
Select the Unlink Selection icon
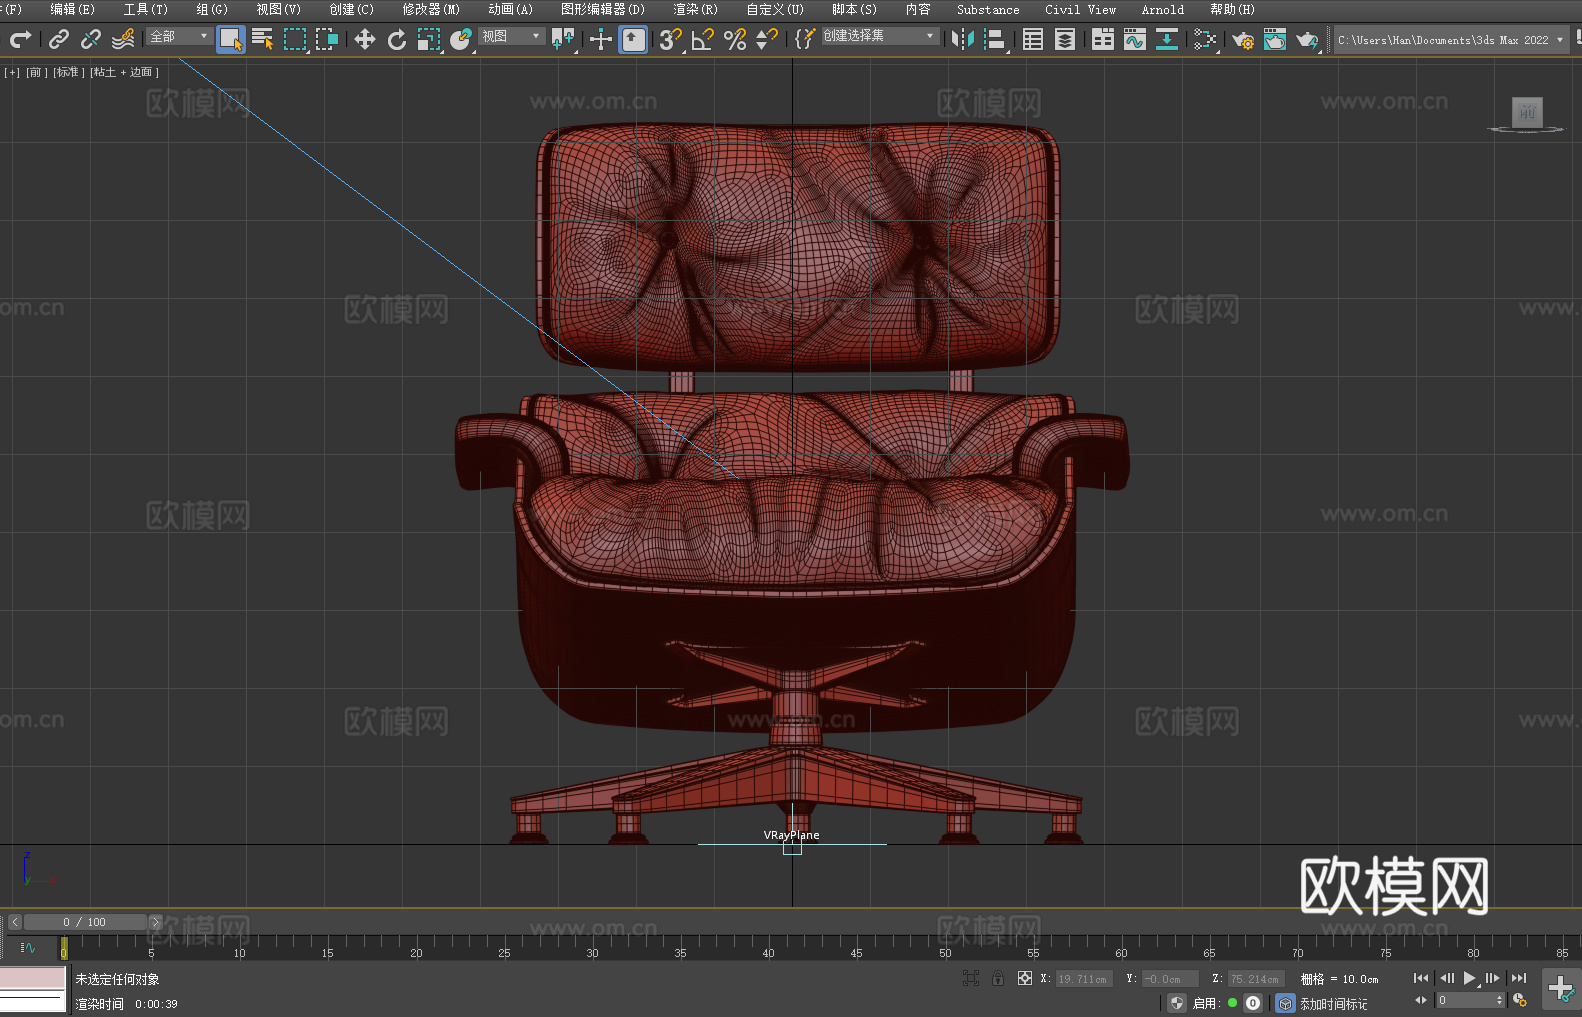(91, 39)
